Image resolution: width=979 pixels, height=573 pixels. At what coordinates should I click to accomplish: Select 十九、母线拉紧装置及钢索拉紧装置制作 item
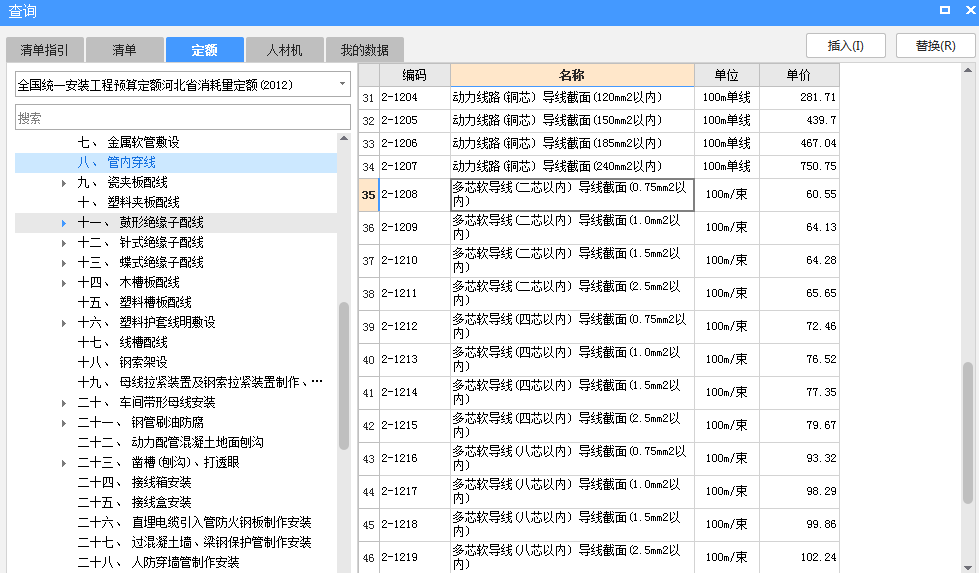[200, 382]
